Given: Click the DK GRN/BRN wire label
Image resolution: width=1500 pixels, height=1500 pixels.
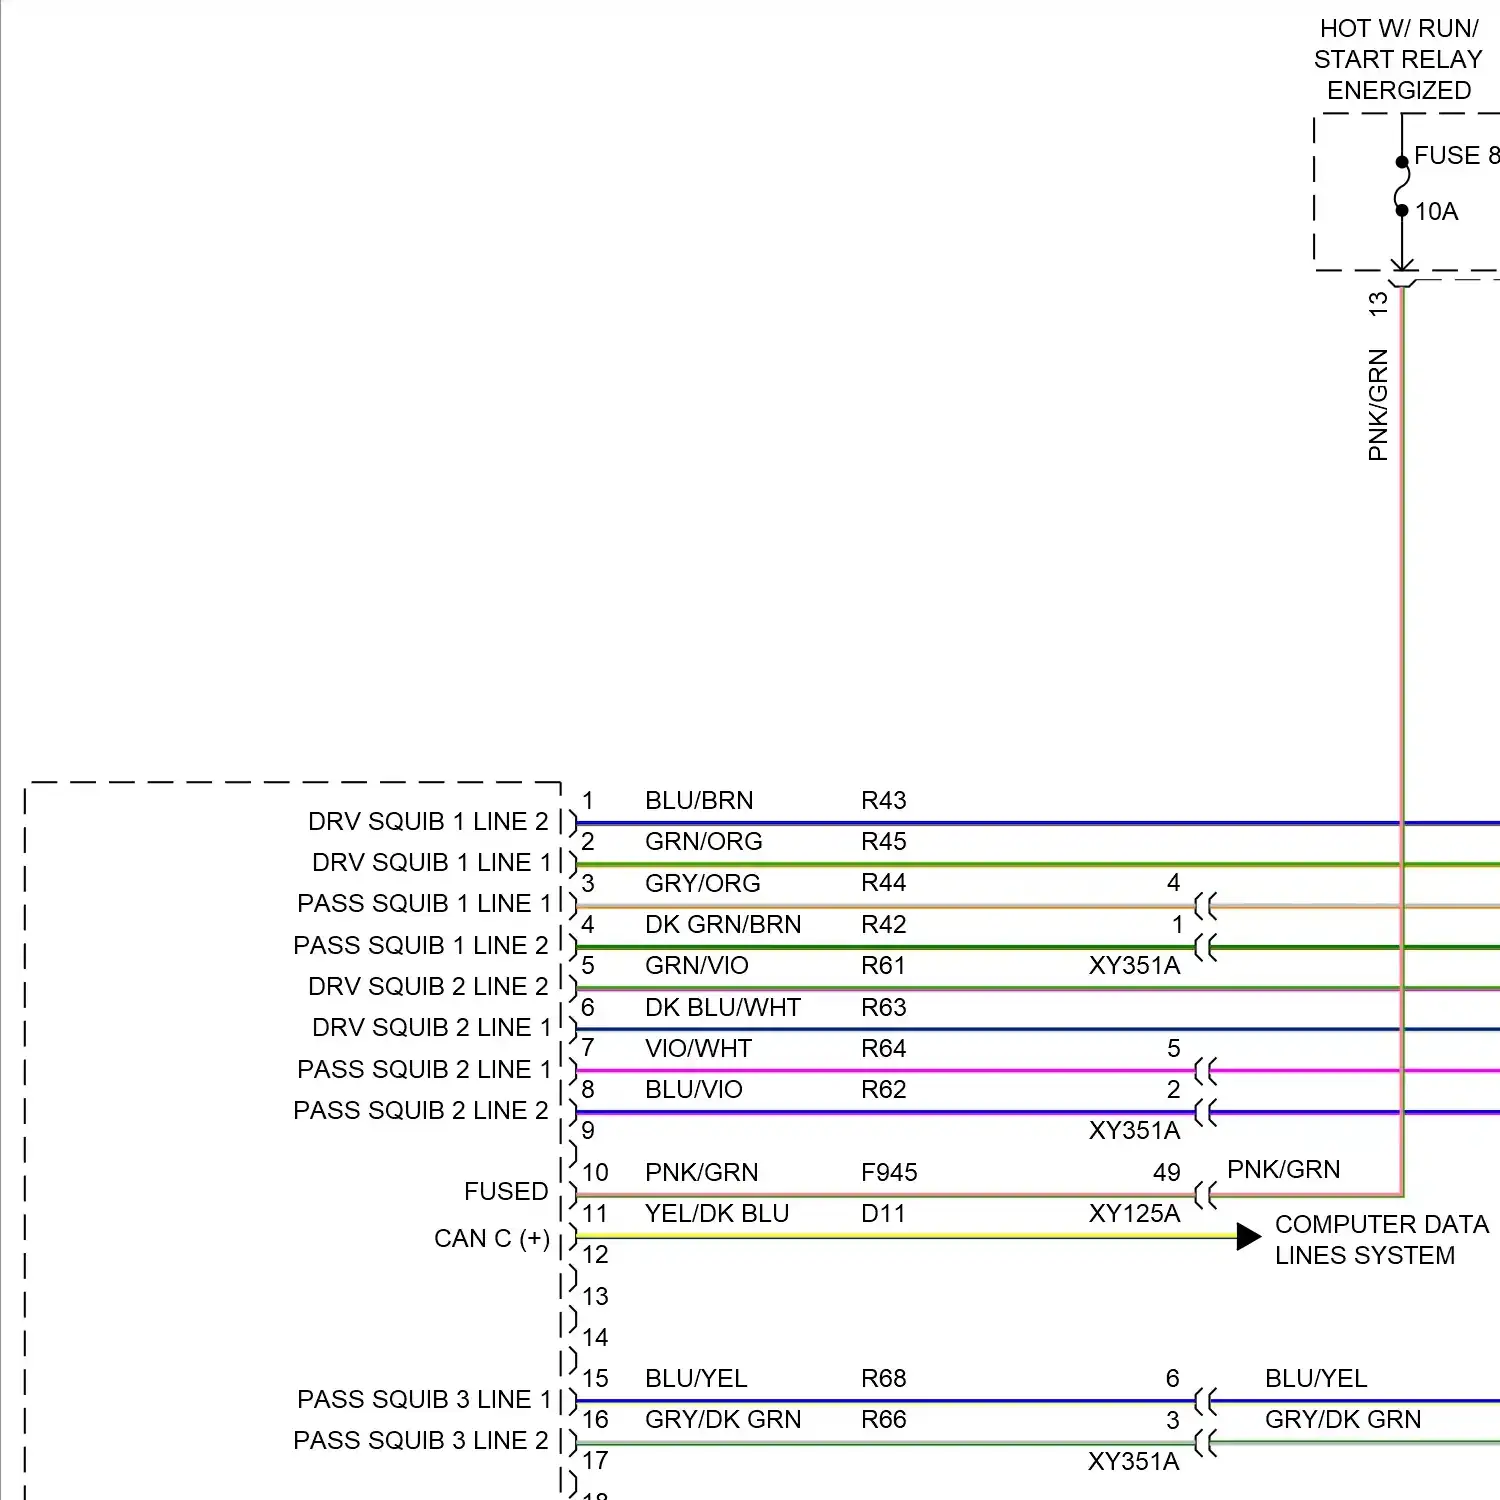Looking at the screenshot, I should [x=723, y=925].
